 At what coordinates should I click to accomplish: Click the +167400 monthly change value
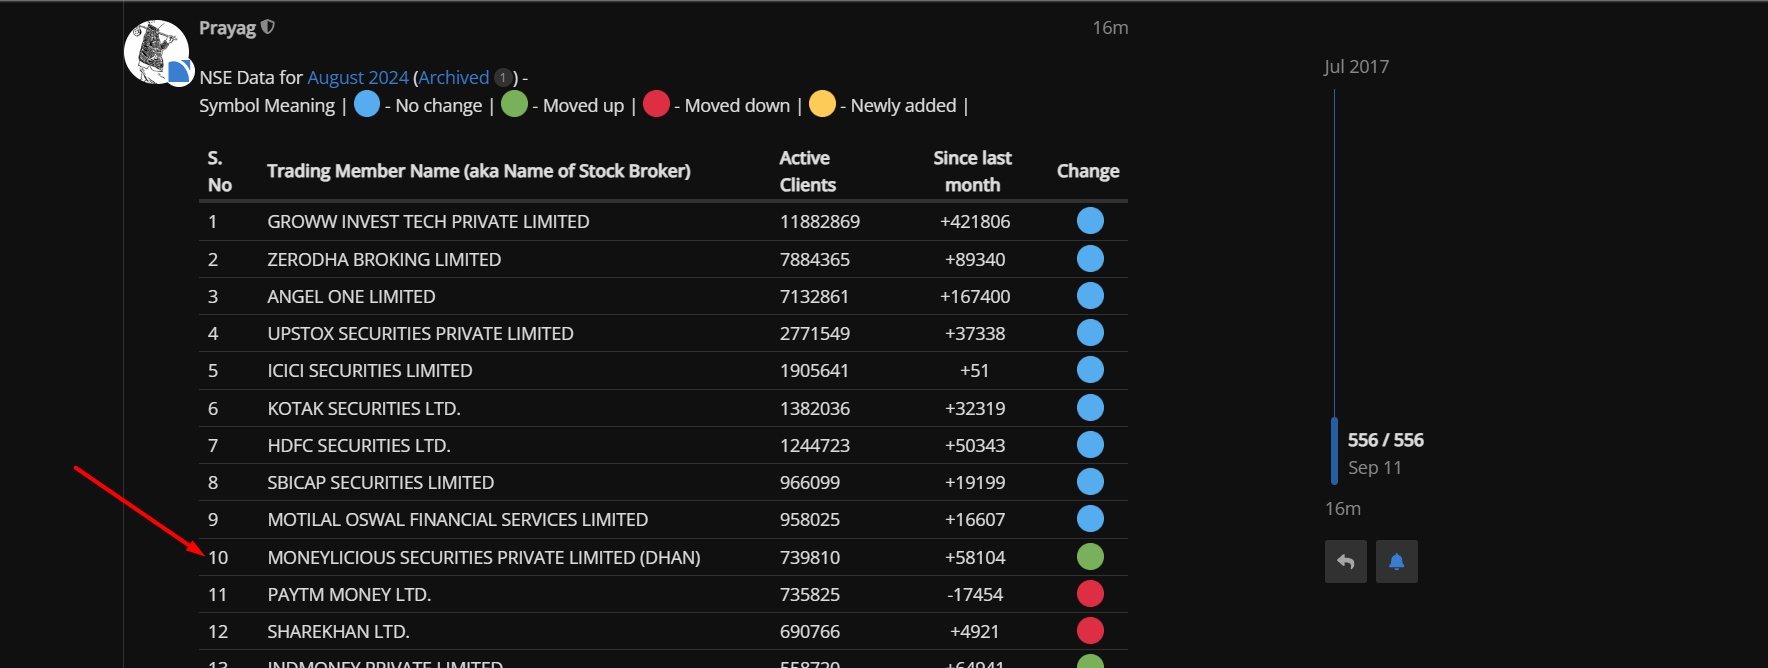click(975, 297)
